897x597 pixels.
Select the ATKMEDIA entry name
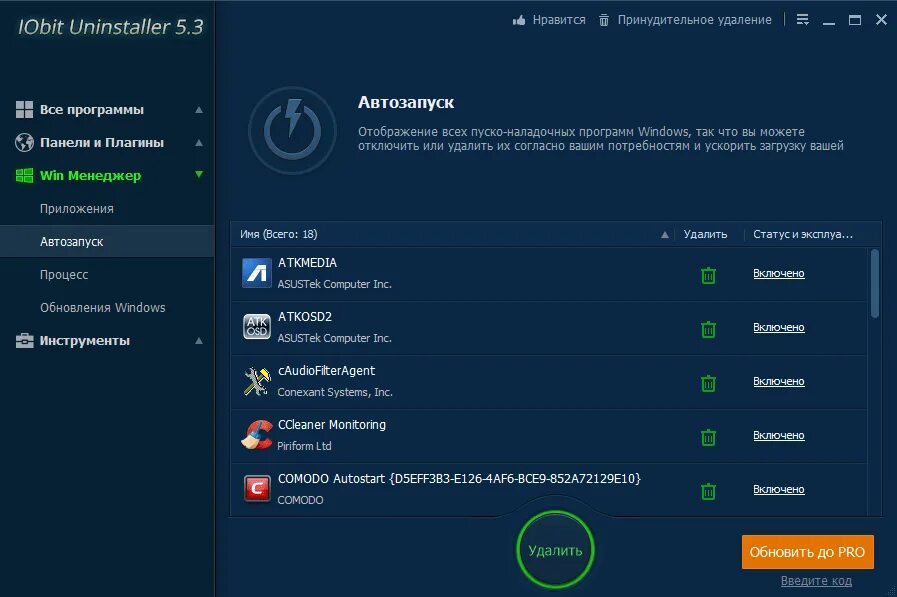click(x=307, y=262)
